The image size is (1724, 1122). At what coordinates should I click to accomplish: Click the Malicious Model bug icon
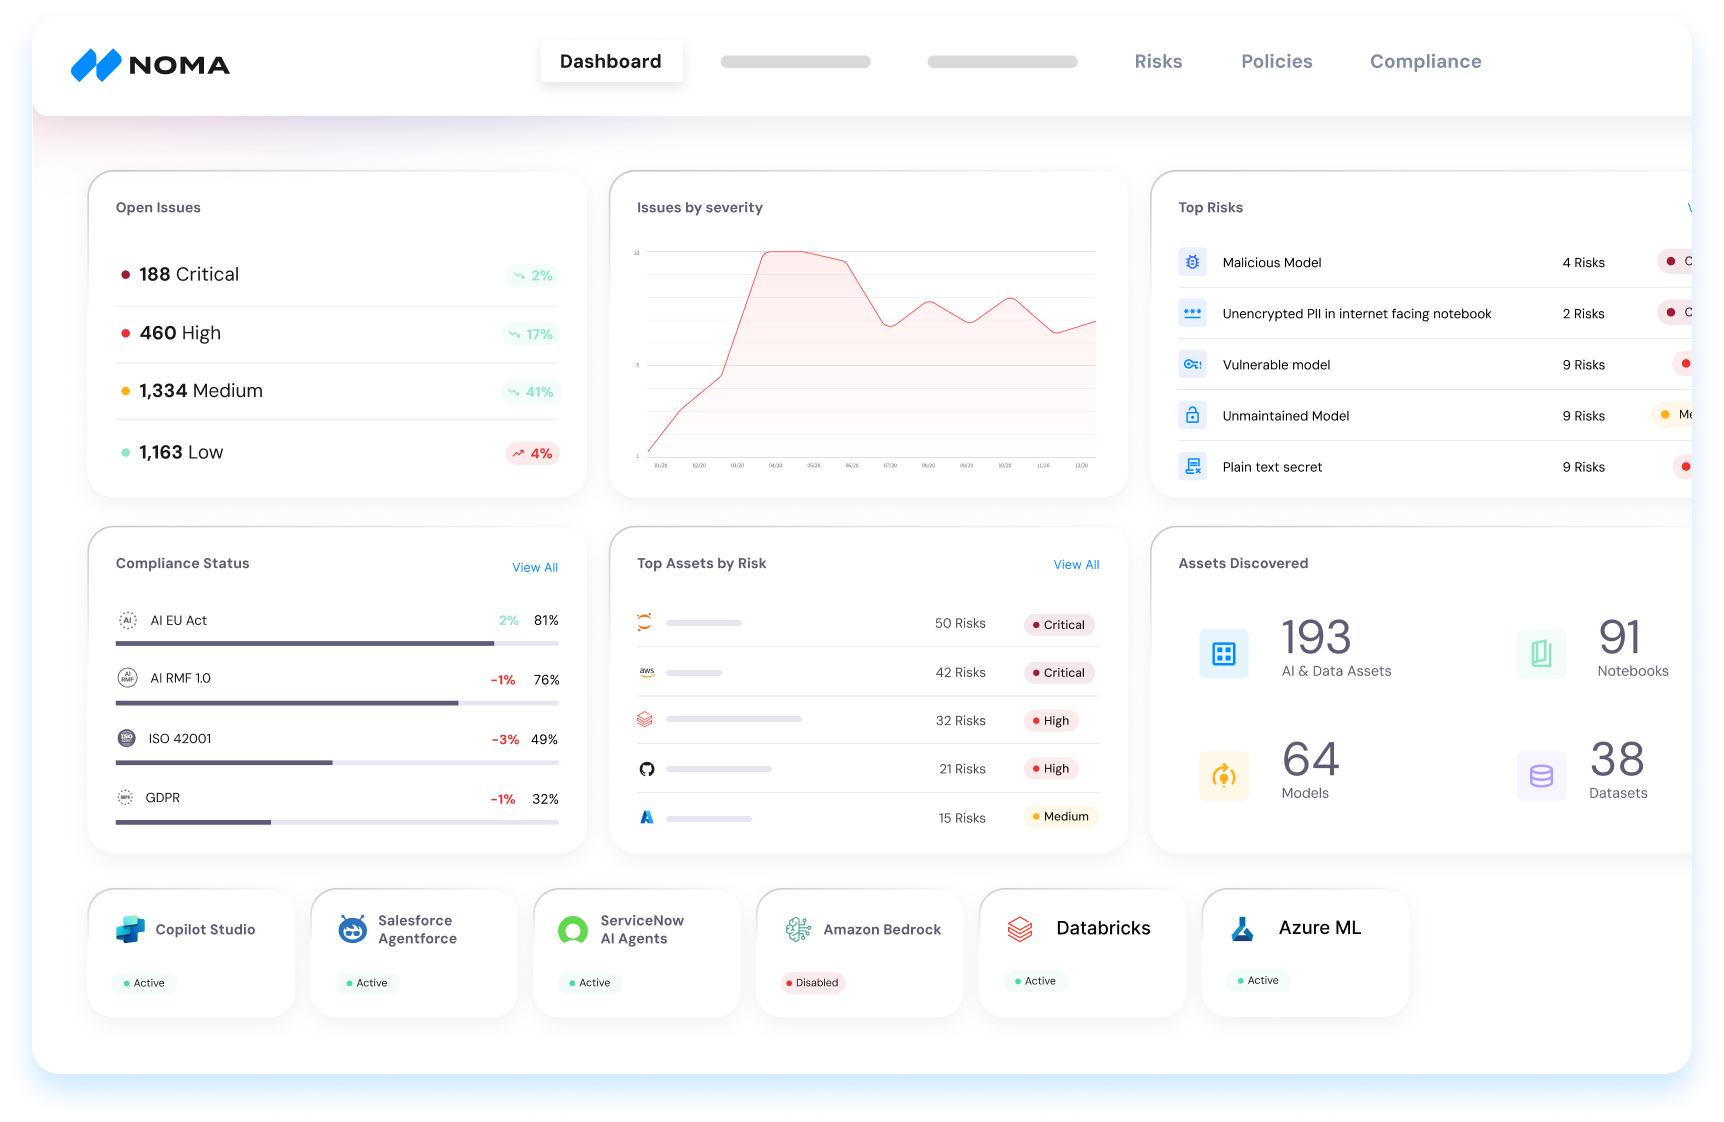[x=1192, y=262]
